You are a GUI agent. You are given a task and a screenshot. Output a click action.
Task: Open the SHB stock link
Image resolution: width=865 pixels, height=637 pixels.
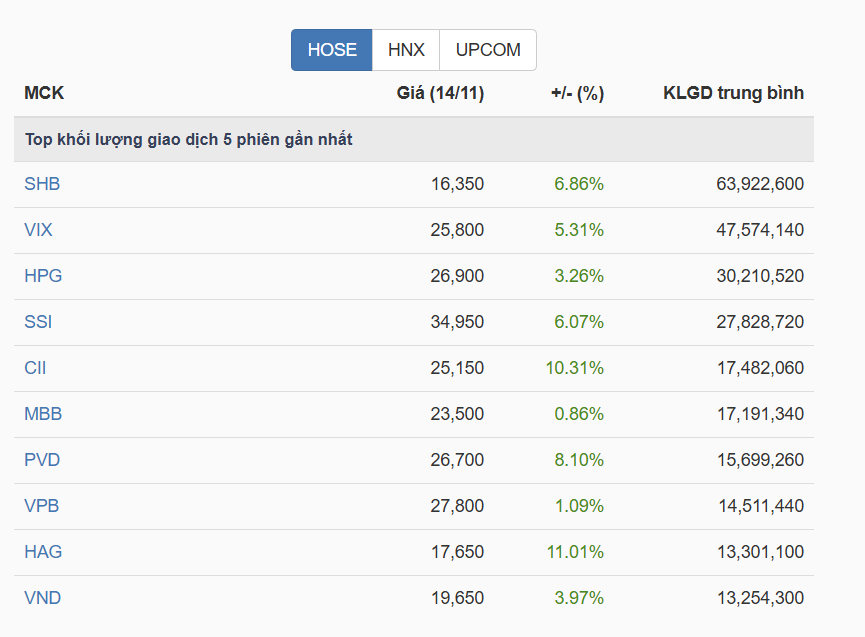pyautogui.click(x=42, y=184)
